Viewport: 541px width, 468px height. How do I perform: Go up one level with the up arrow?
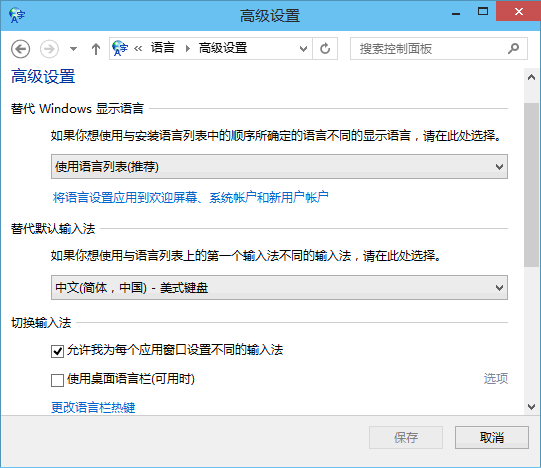[x=96, y=49]
